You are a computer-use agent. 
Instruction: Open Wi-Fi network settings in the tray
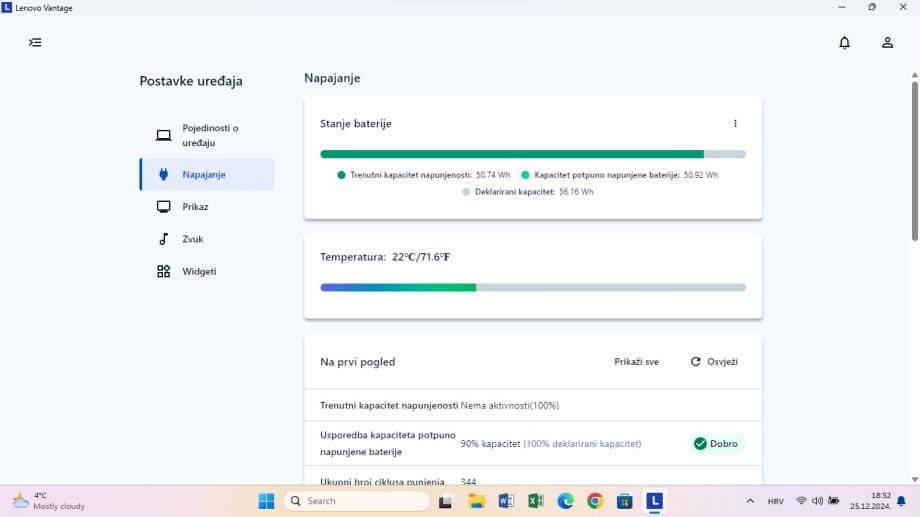801,501
